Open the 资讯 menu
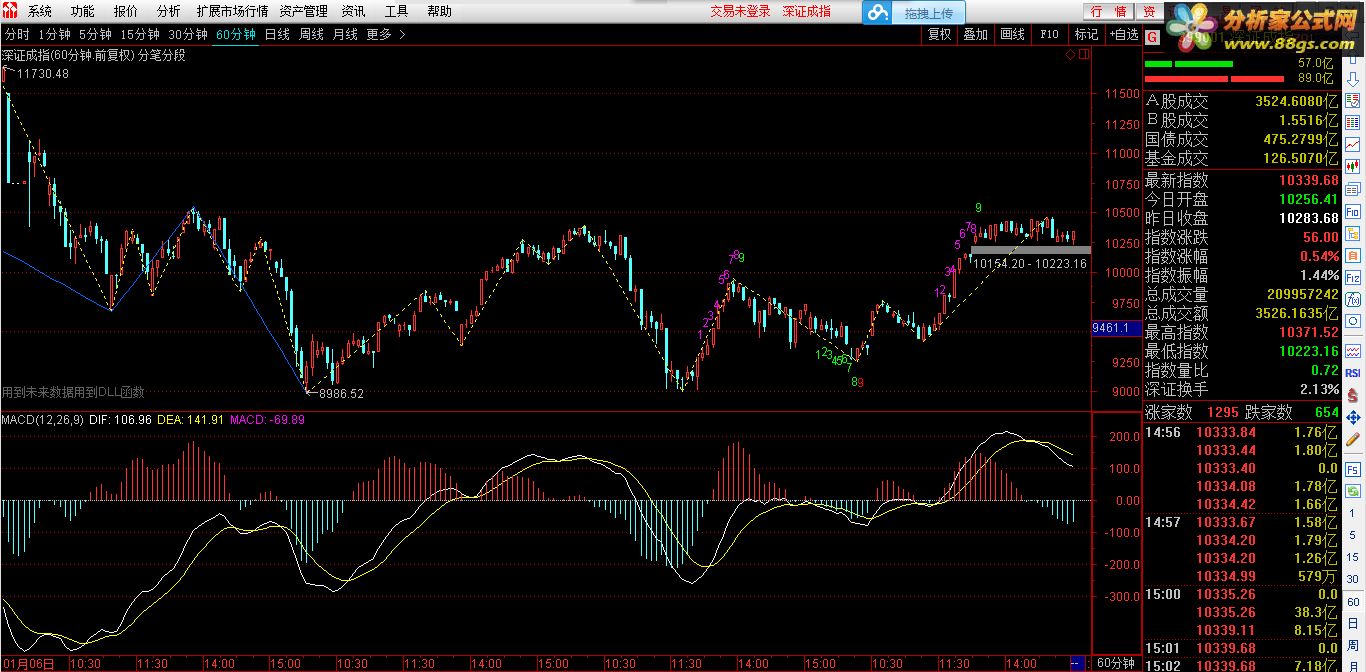The image size is (1366, 672). pyautogui.click(x=353, y=12)
